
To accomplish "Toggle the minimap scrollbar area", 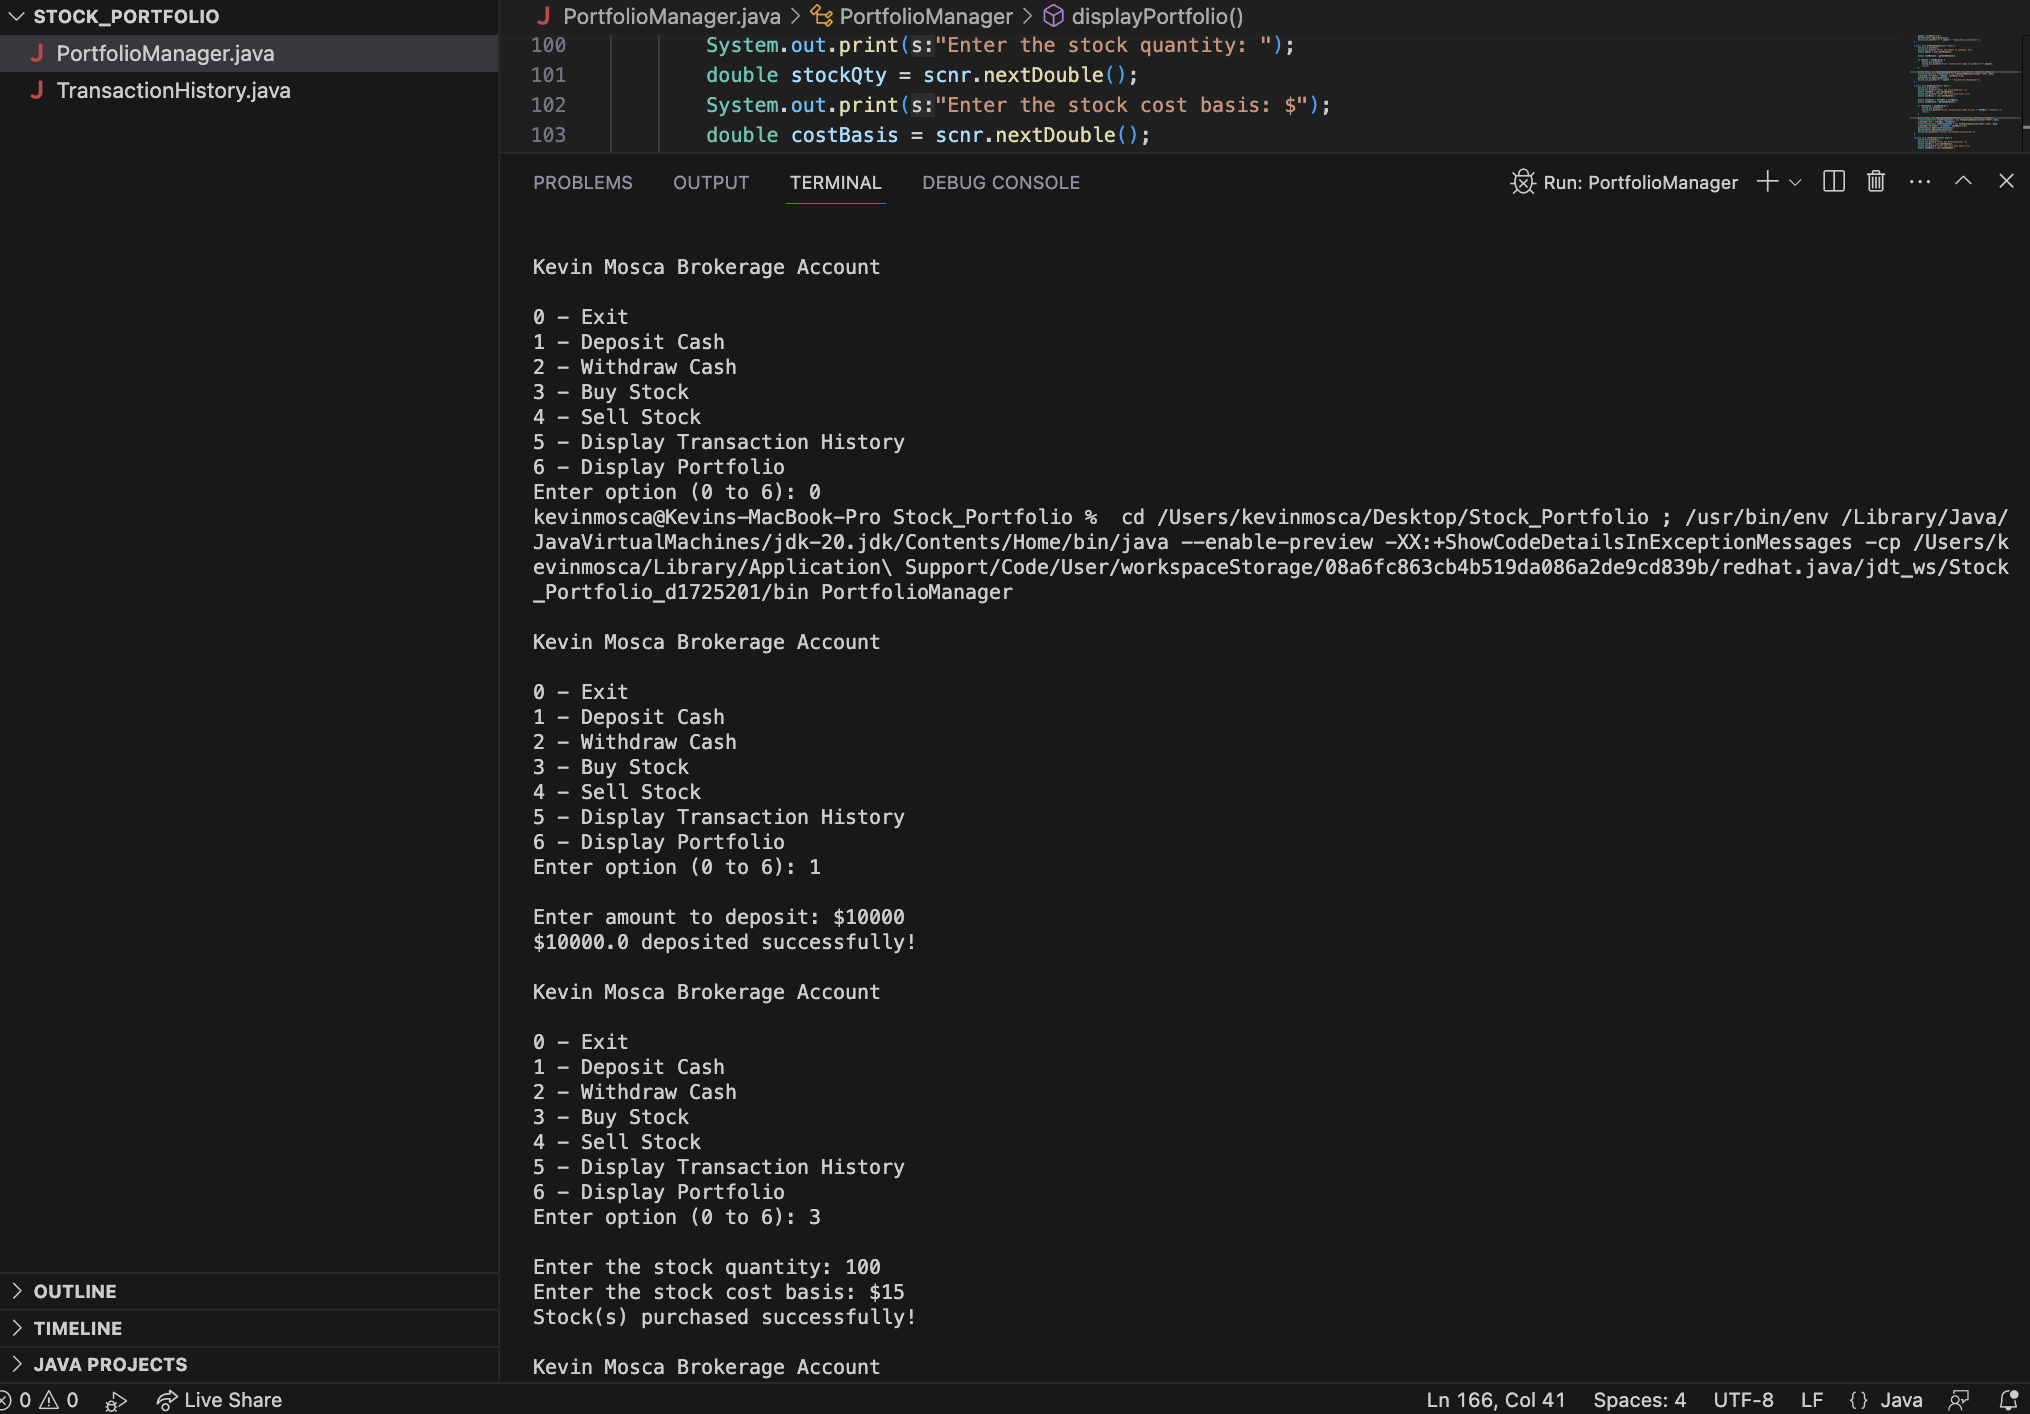I will (1963, 90).
